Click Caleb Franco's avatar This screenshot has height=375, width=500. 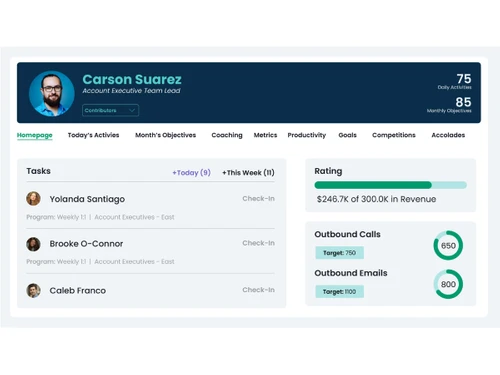(33, 290)
